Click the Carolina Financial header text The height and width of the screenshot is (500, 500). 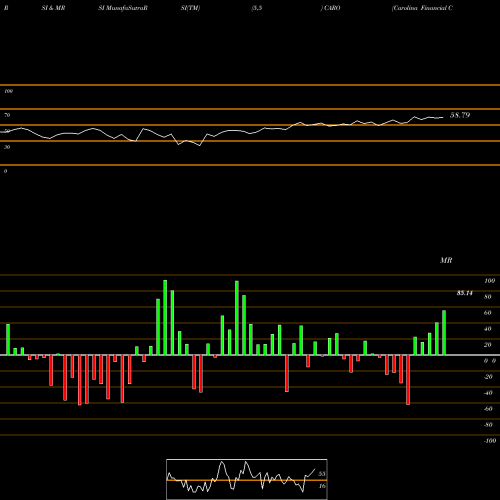(422, 8)
